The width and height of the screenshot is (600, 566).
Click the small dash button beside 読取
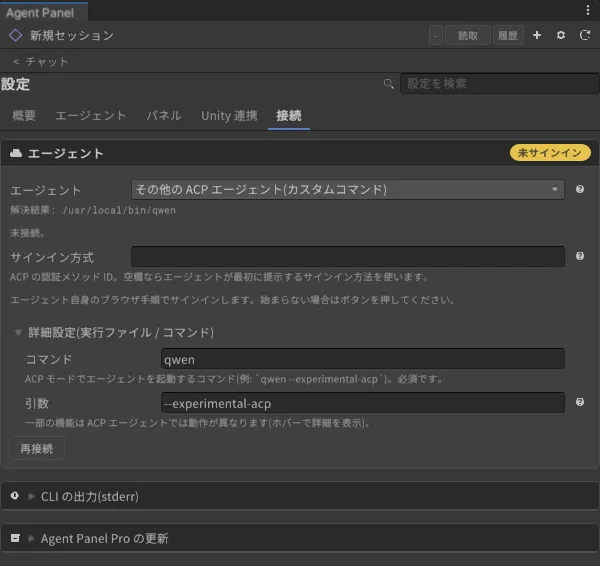click(435, 36)
